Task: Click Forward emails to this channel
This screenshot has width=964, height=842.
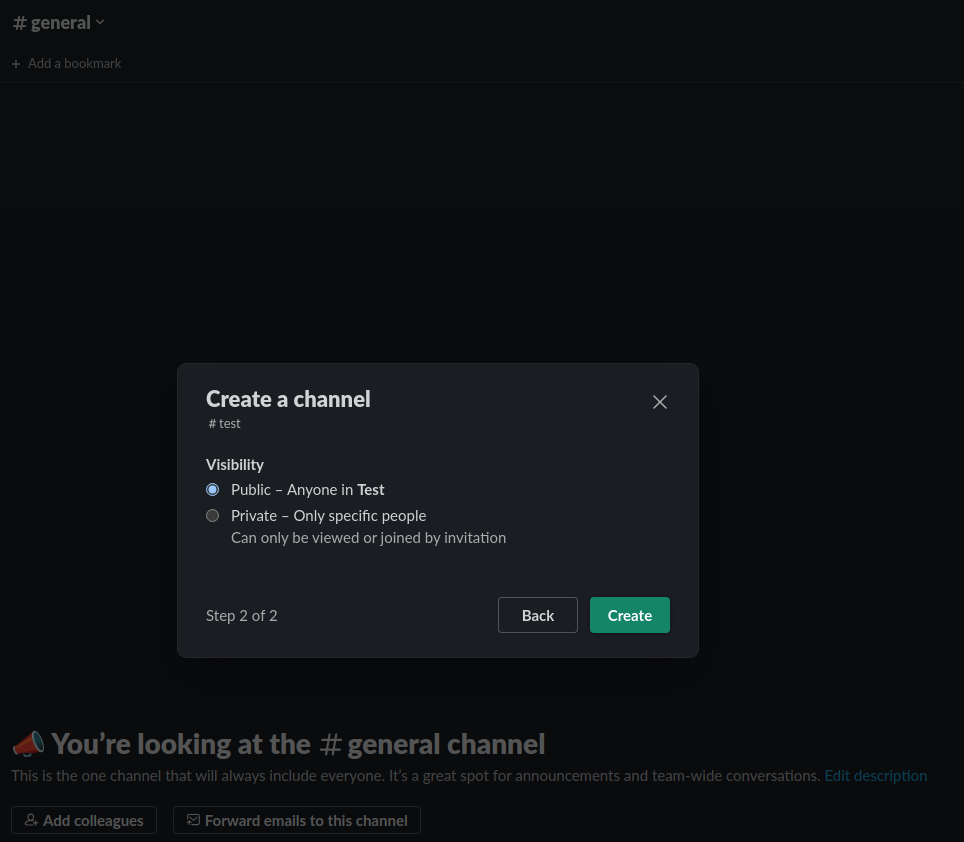Action: click(297, 820)
